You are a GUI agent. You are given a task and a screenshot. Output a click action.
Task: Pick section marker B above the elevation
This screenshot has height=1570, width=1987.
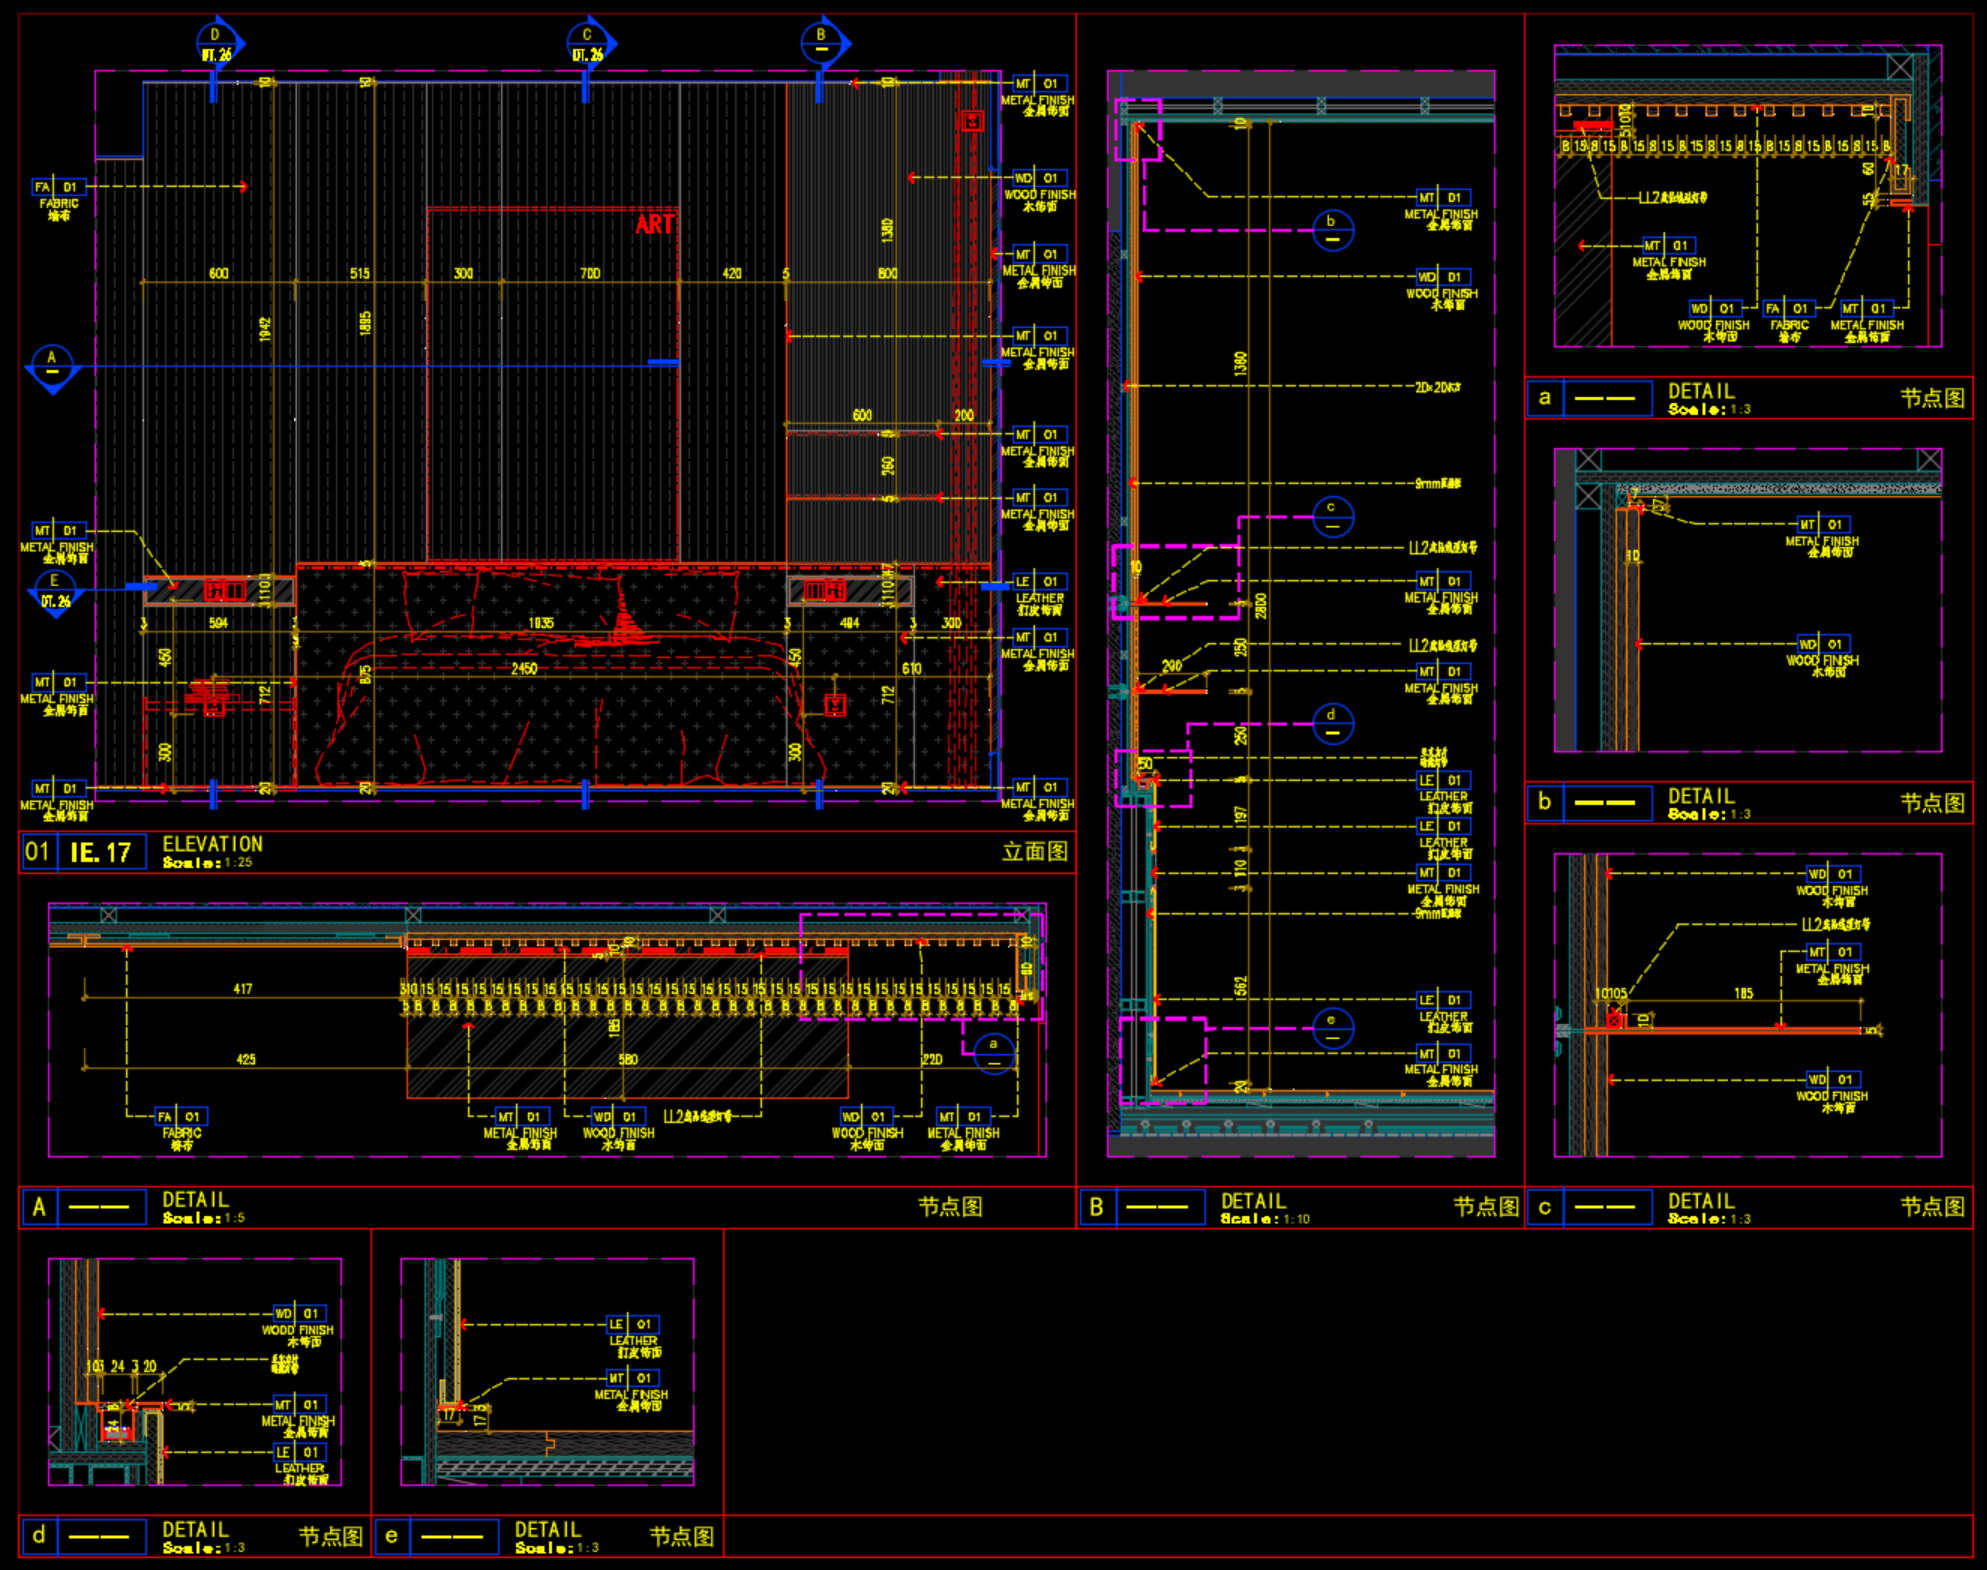(824, 43)
